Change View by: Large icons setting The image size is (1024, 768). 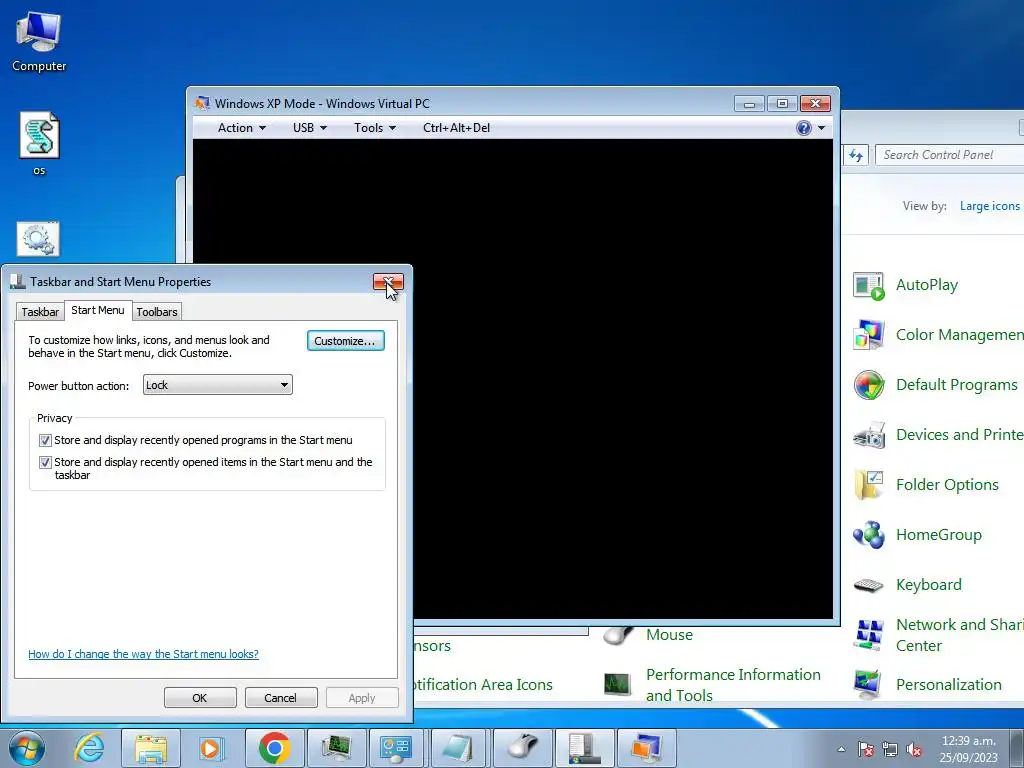(x=989, y=206)
